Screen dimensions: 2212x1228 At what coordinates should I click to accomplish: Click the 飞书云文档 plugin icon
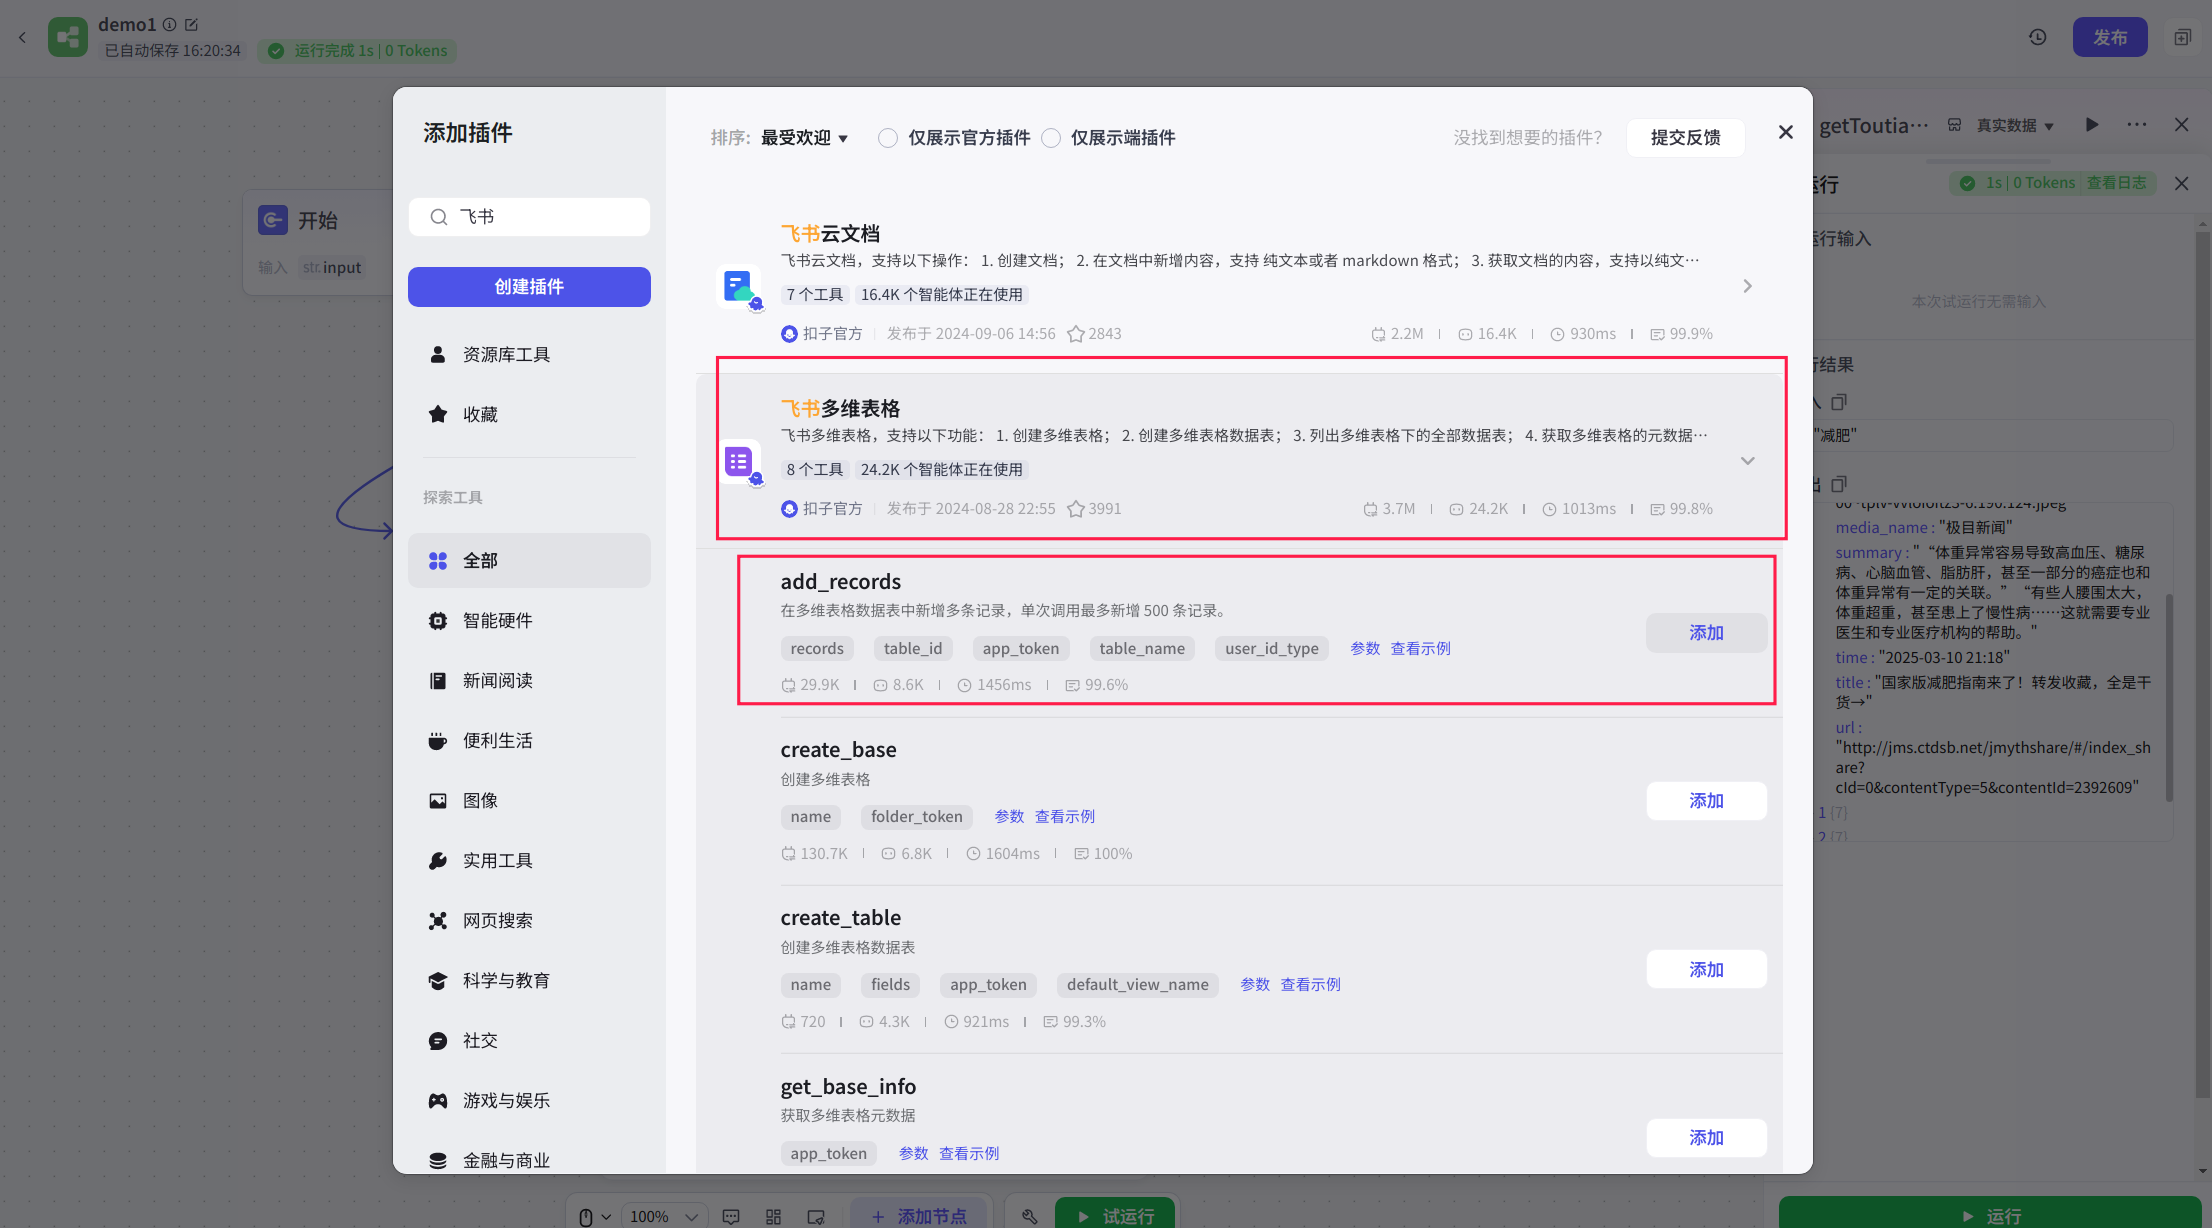[x=739, y=287]
